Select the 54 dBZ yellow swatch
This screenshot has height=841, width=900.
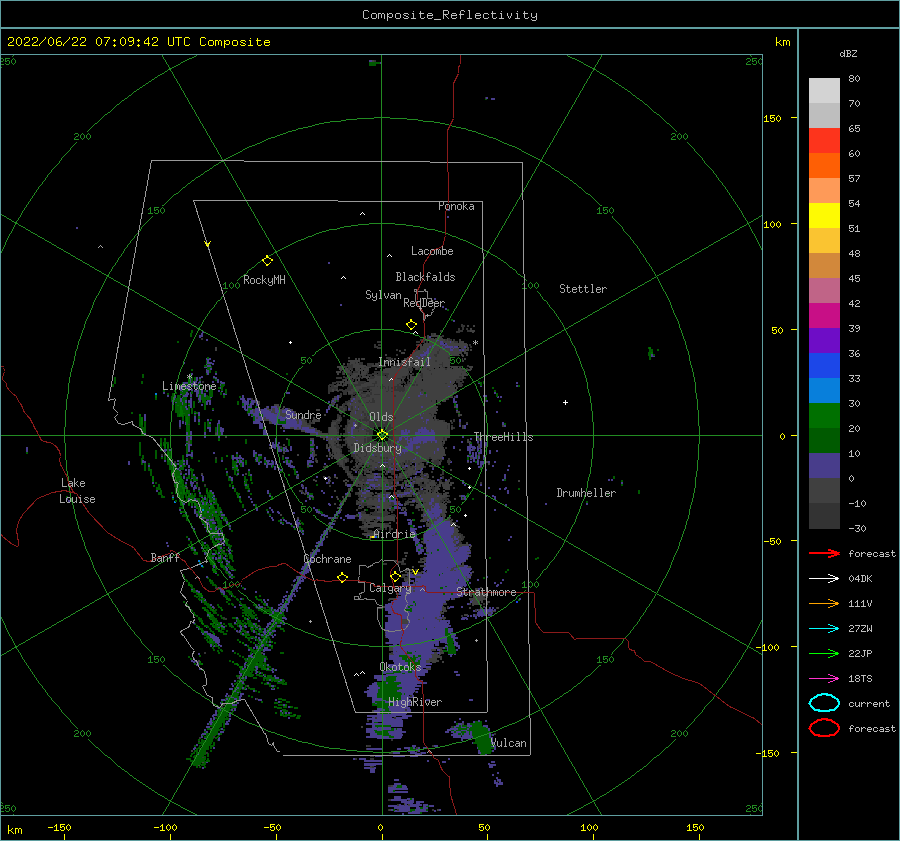[x=824, y=216]
